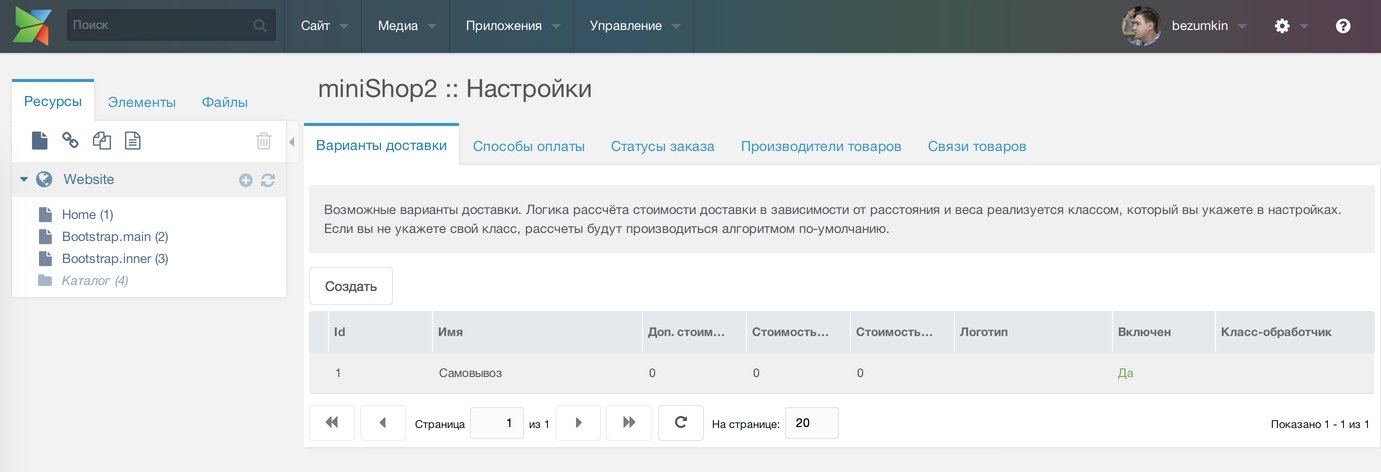Image resolution: width=1381 pixels, height=472 pixels.
Task: Click the arrow beside Приложения
Action: 555,27
